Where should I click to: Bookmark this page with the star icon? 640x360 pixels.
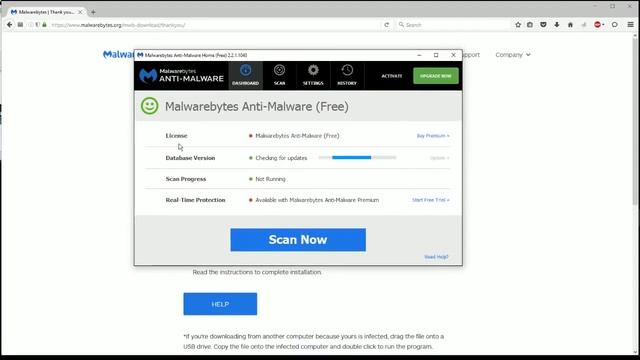coord(518,25)
